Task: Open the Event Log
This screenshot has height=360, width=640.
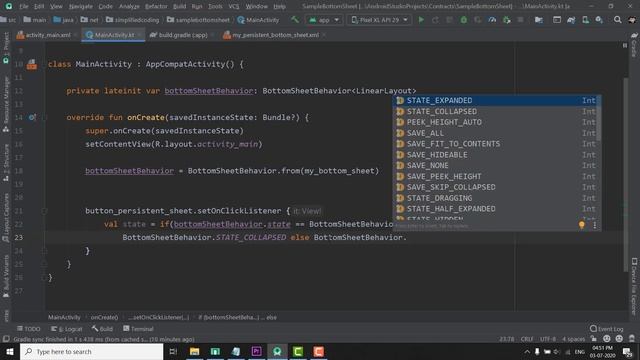Action: click(x=607, y=329)
